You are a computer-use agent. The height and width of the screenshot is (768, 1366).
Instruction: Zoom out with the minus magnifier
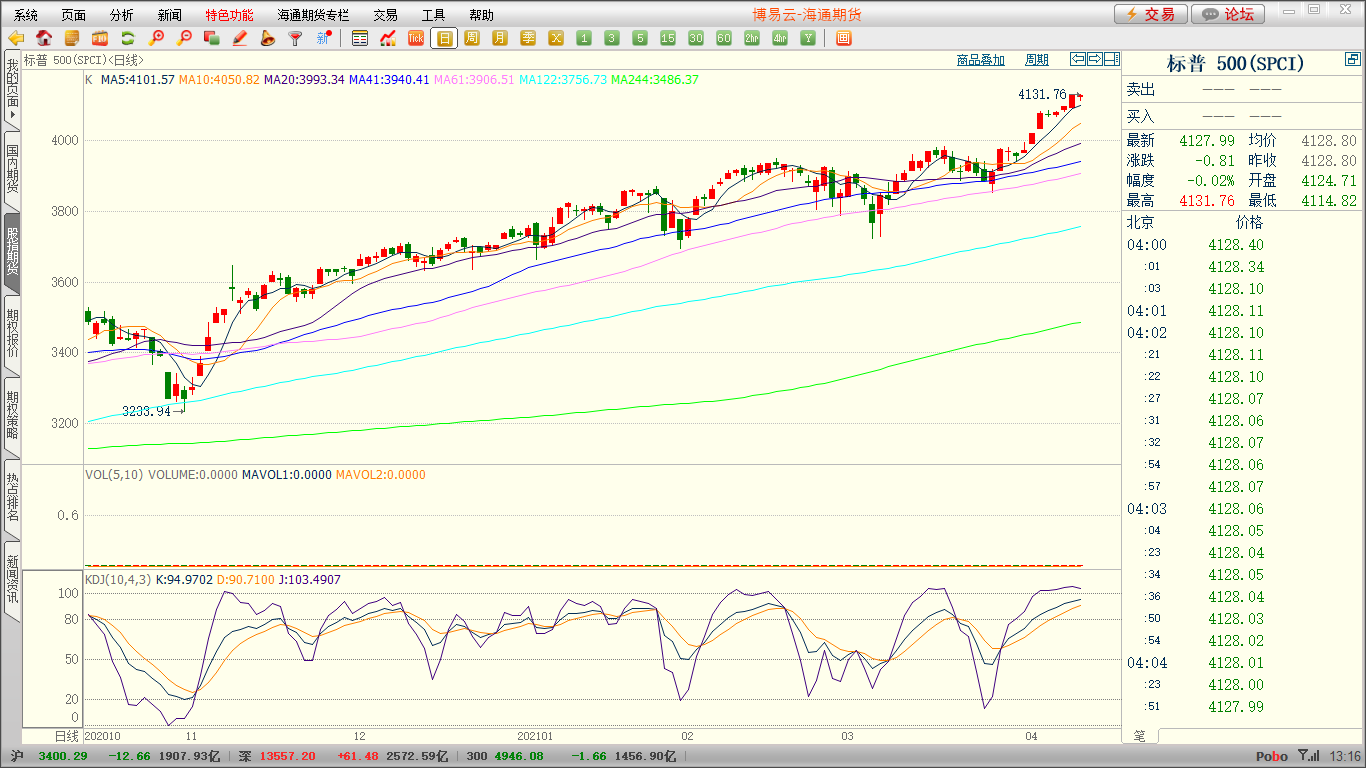184,38
